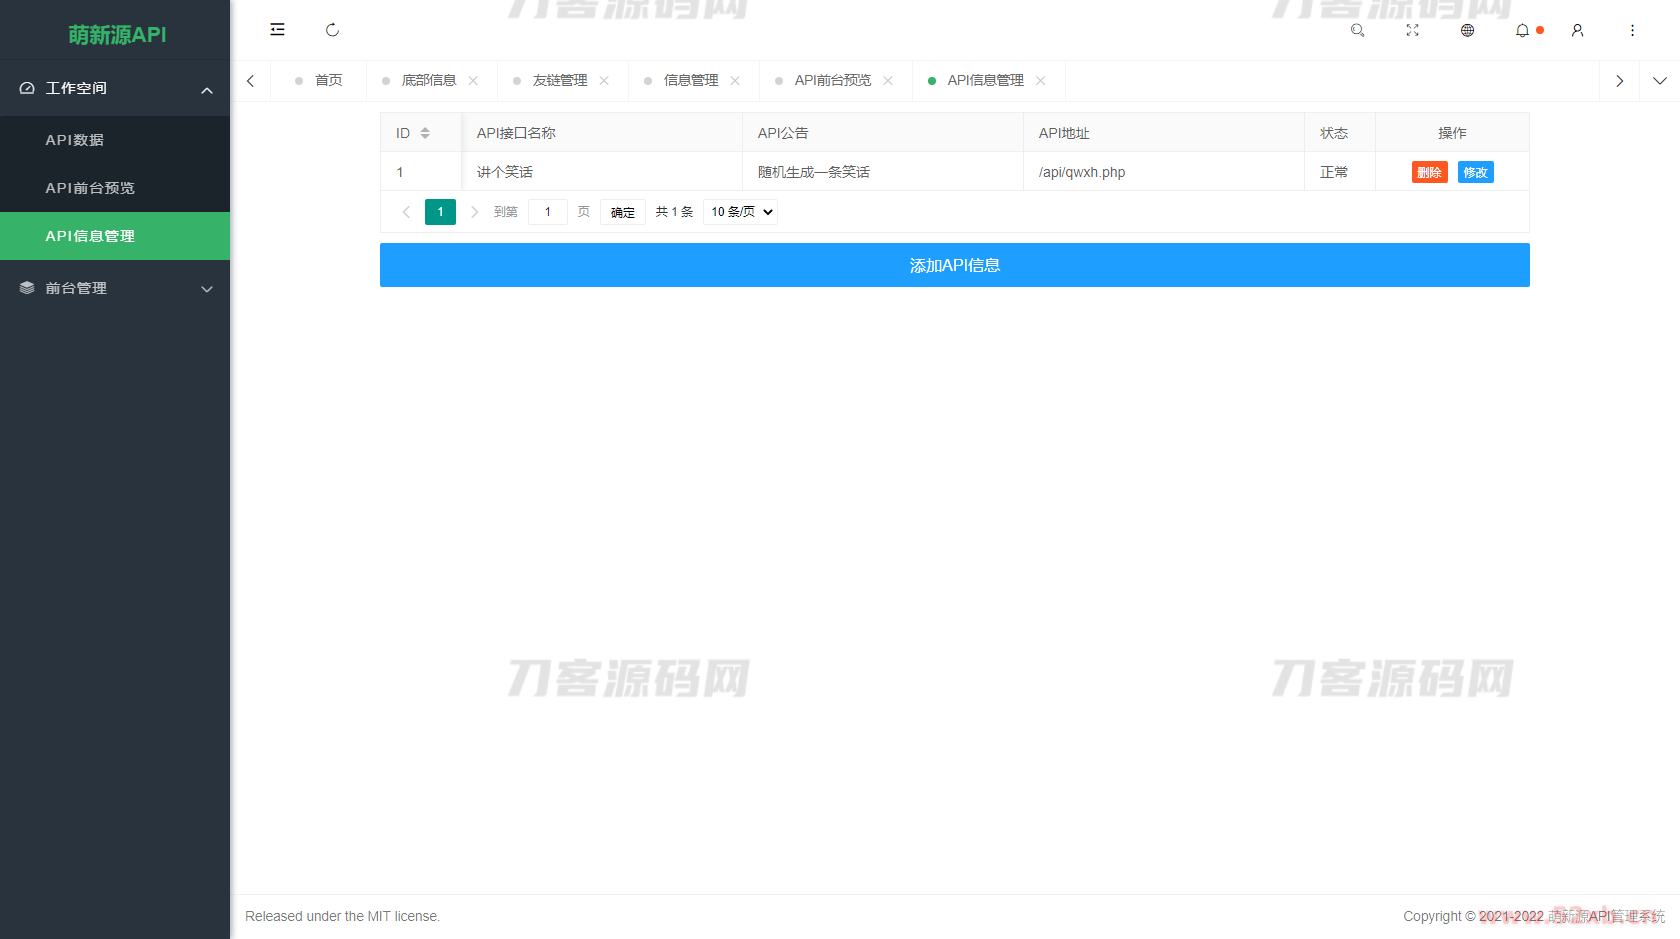Toggle the 工作空间 section closed

[x=115, y=88]
